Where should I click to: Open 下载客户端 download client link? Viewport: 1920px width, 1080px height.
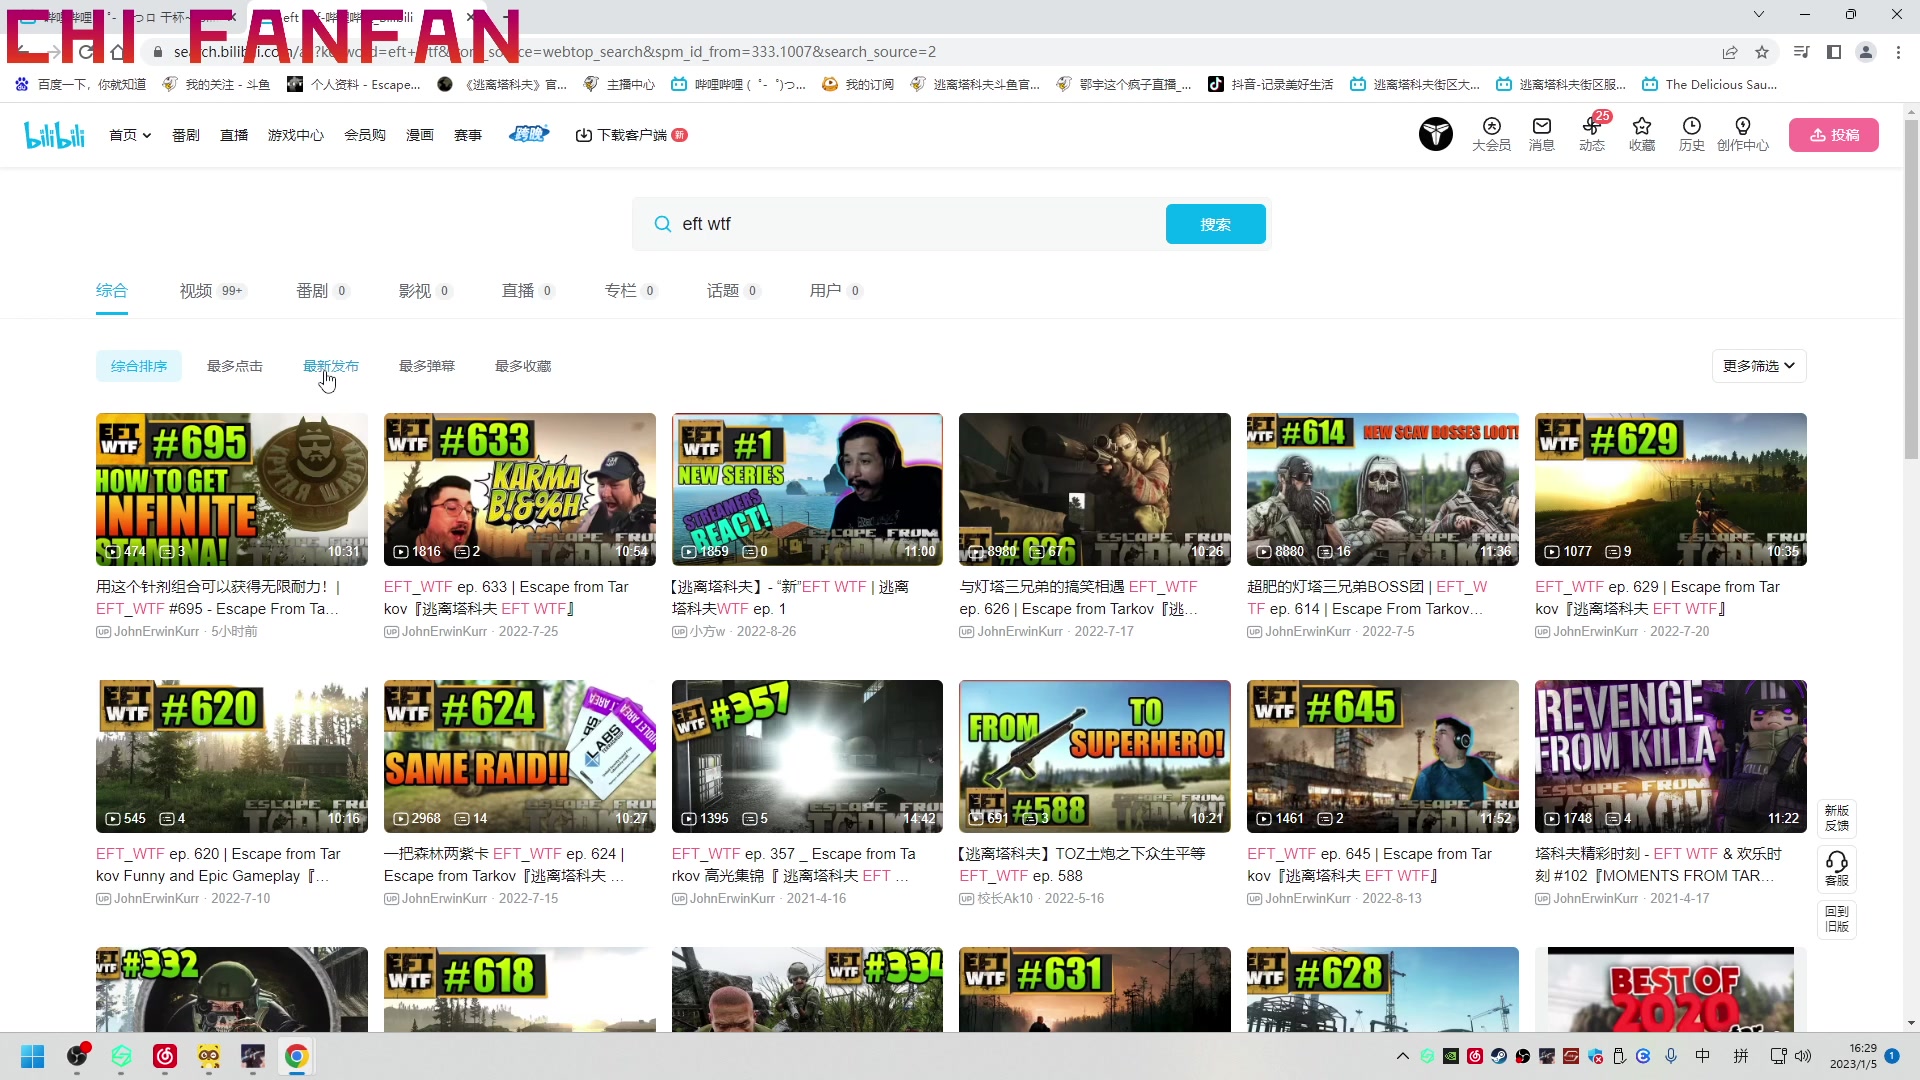[x=631, y=135]
